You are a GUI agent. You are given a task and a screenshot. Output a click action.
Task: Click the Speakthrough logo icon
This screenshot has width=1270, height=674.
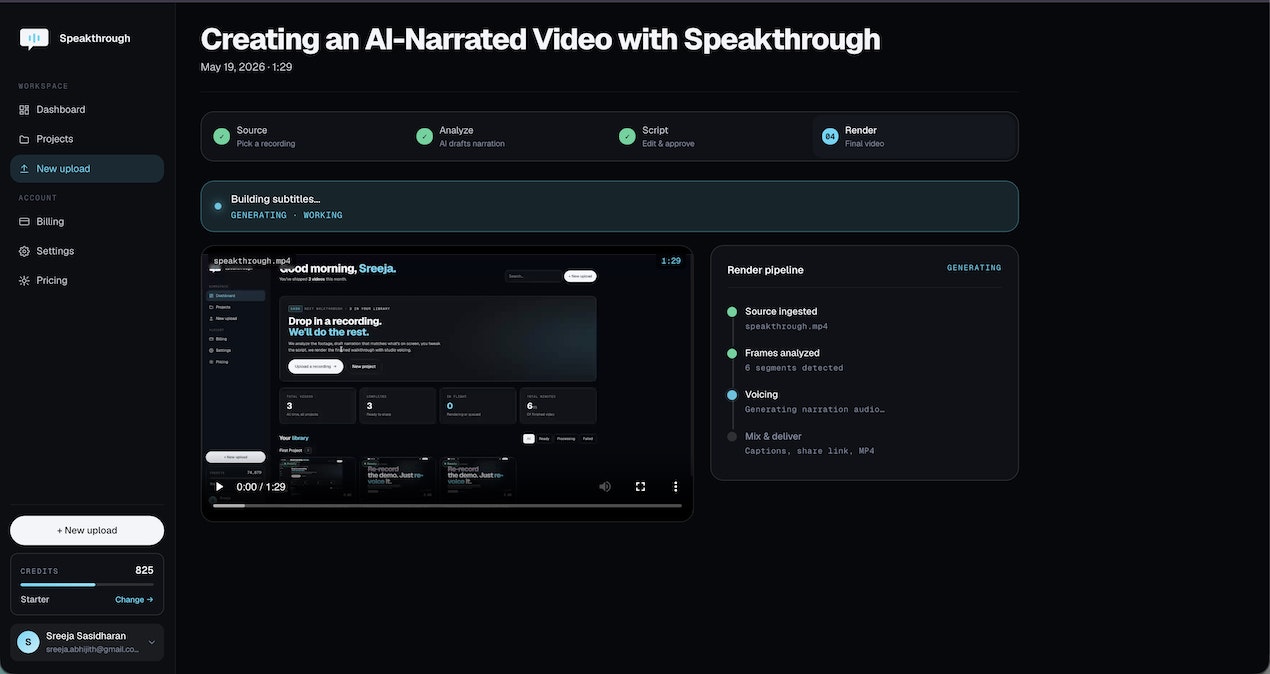pyautogui.click(x=34, y=39)
